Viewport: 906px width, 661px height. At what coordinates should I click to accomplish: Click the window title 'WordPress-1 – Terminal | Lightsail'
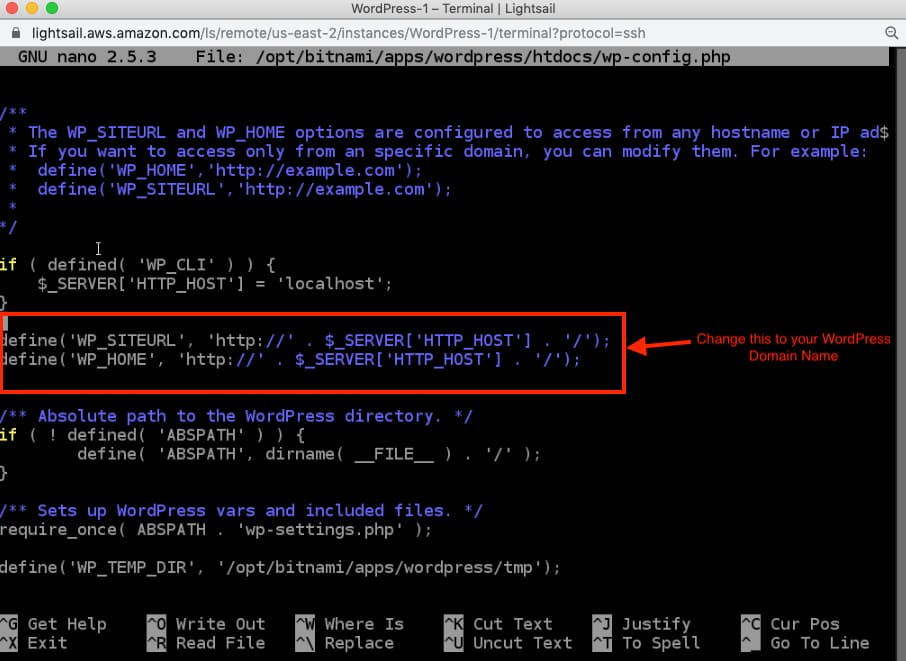pos(453,9)
